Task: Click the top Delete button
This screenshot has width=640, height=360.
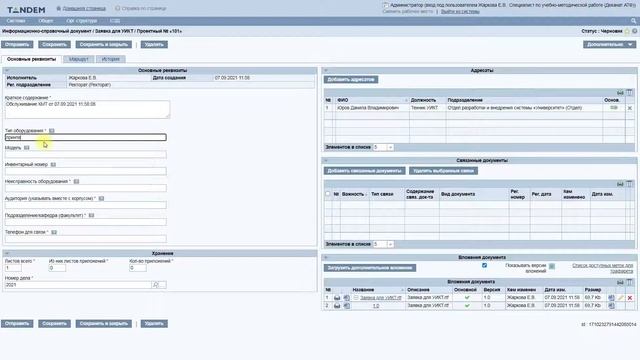Action: [x=154, y=44]
